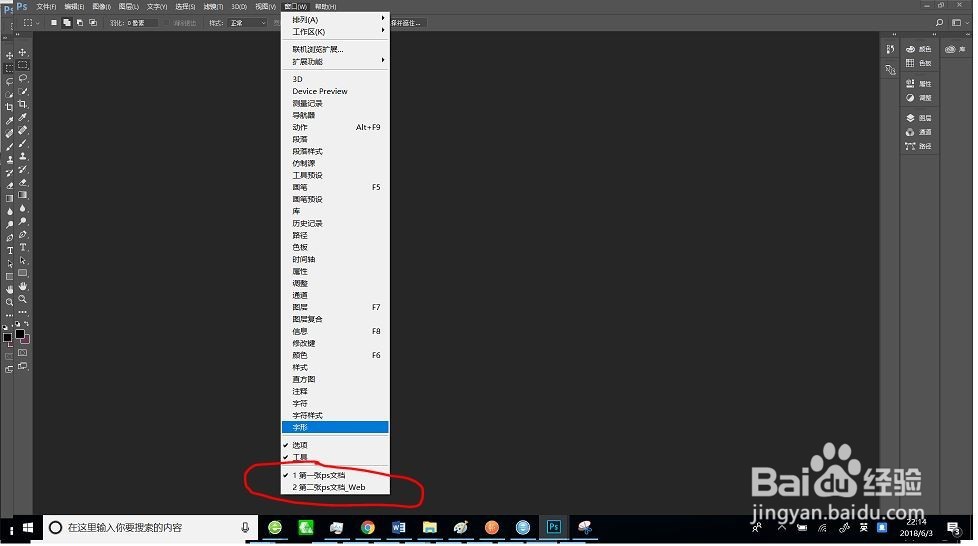Click 选择并遮住... button in options bar
Screen dimensions: 978x546
point(407,23)
